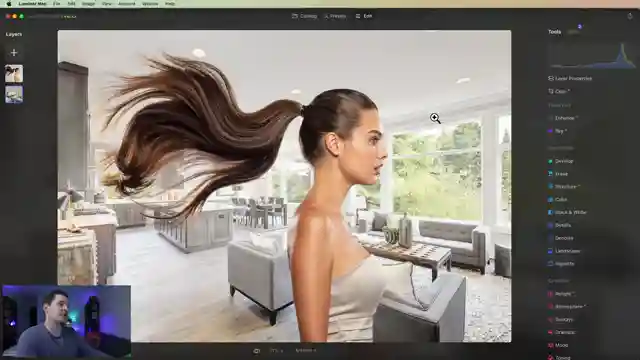
Task: Open the Relight AI tool
Action: click(x=562, y=294)
